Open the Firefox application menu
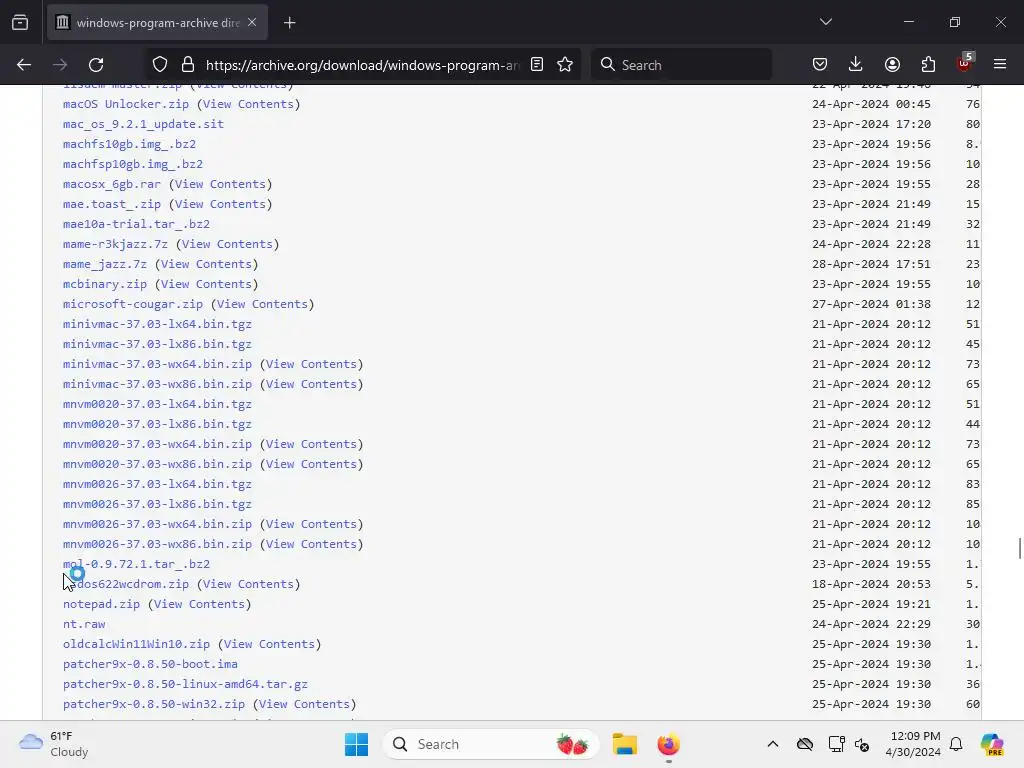The image size is (1024, 768). [x=1000, y=65]
